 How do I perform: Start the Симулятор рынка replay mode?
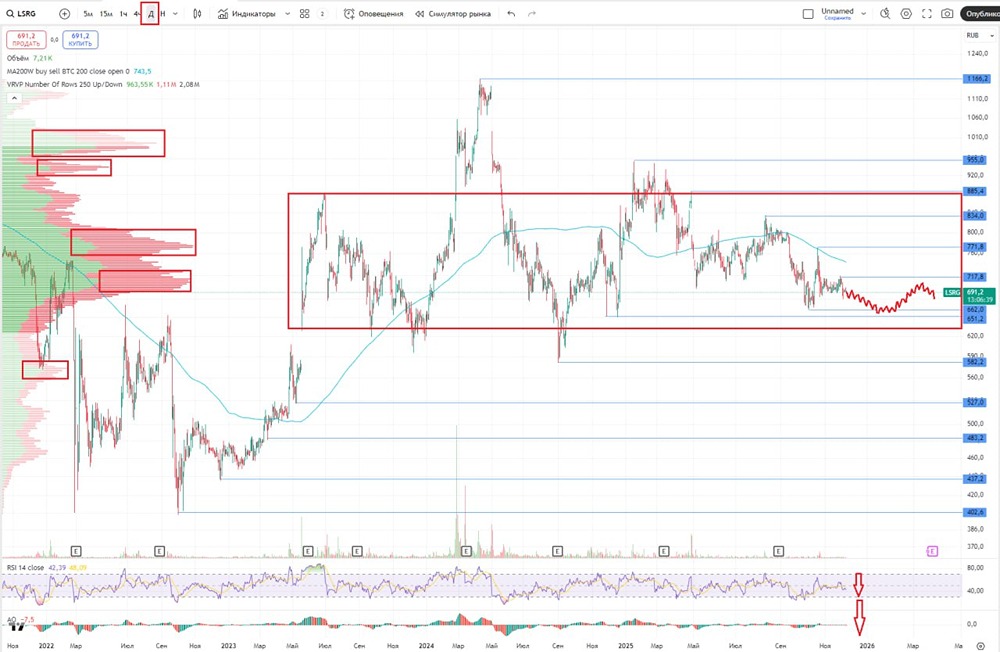pyautogui.click(x=453, y=13)
